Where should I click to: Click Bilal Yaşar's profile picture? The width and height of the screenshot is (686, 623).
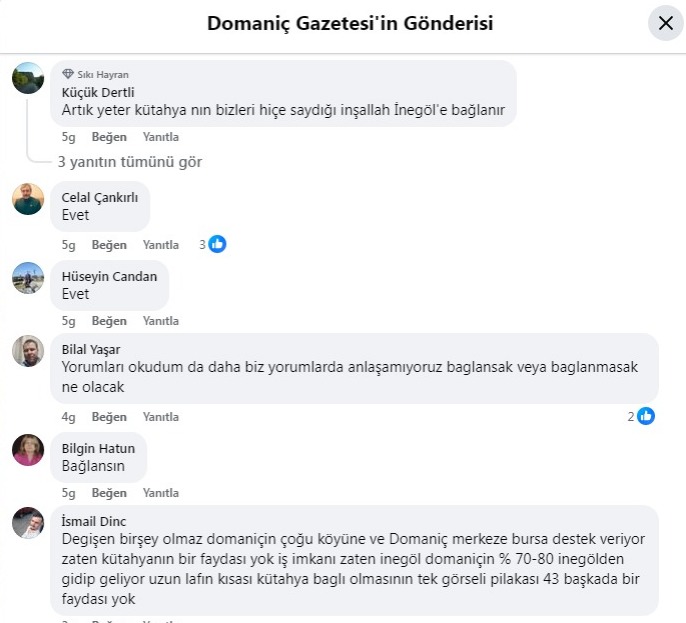(28, 351)
